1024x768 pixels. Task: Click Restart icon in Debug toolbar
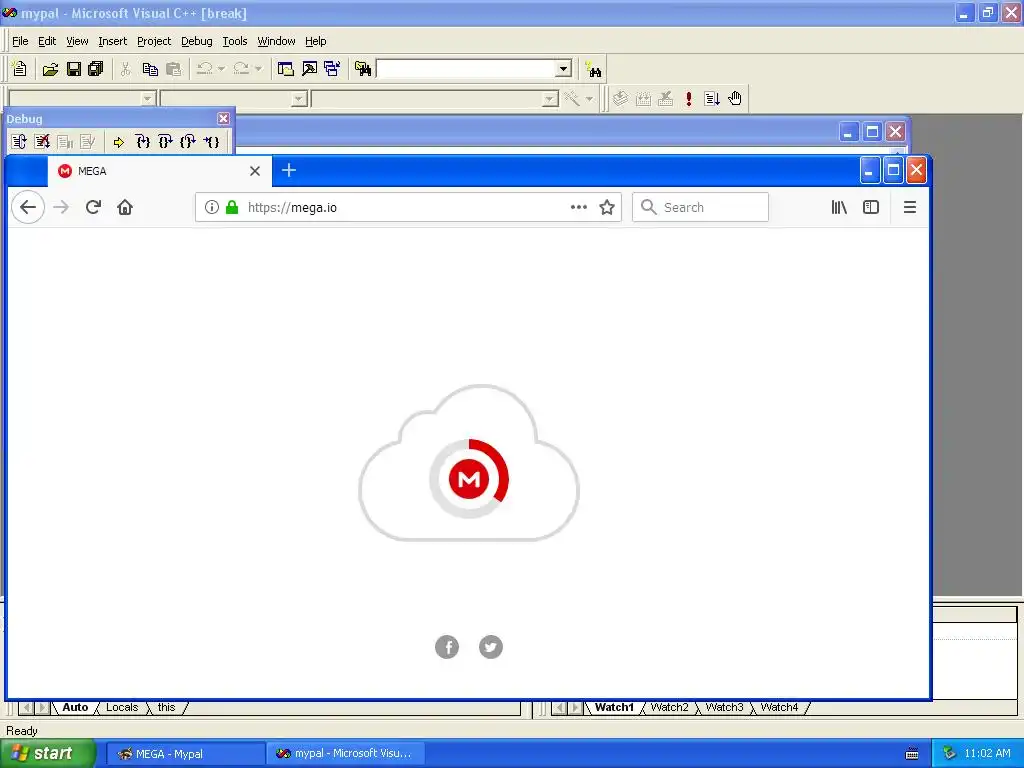pos(19,142)
